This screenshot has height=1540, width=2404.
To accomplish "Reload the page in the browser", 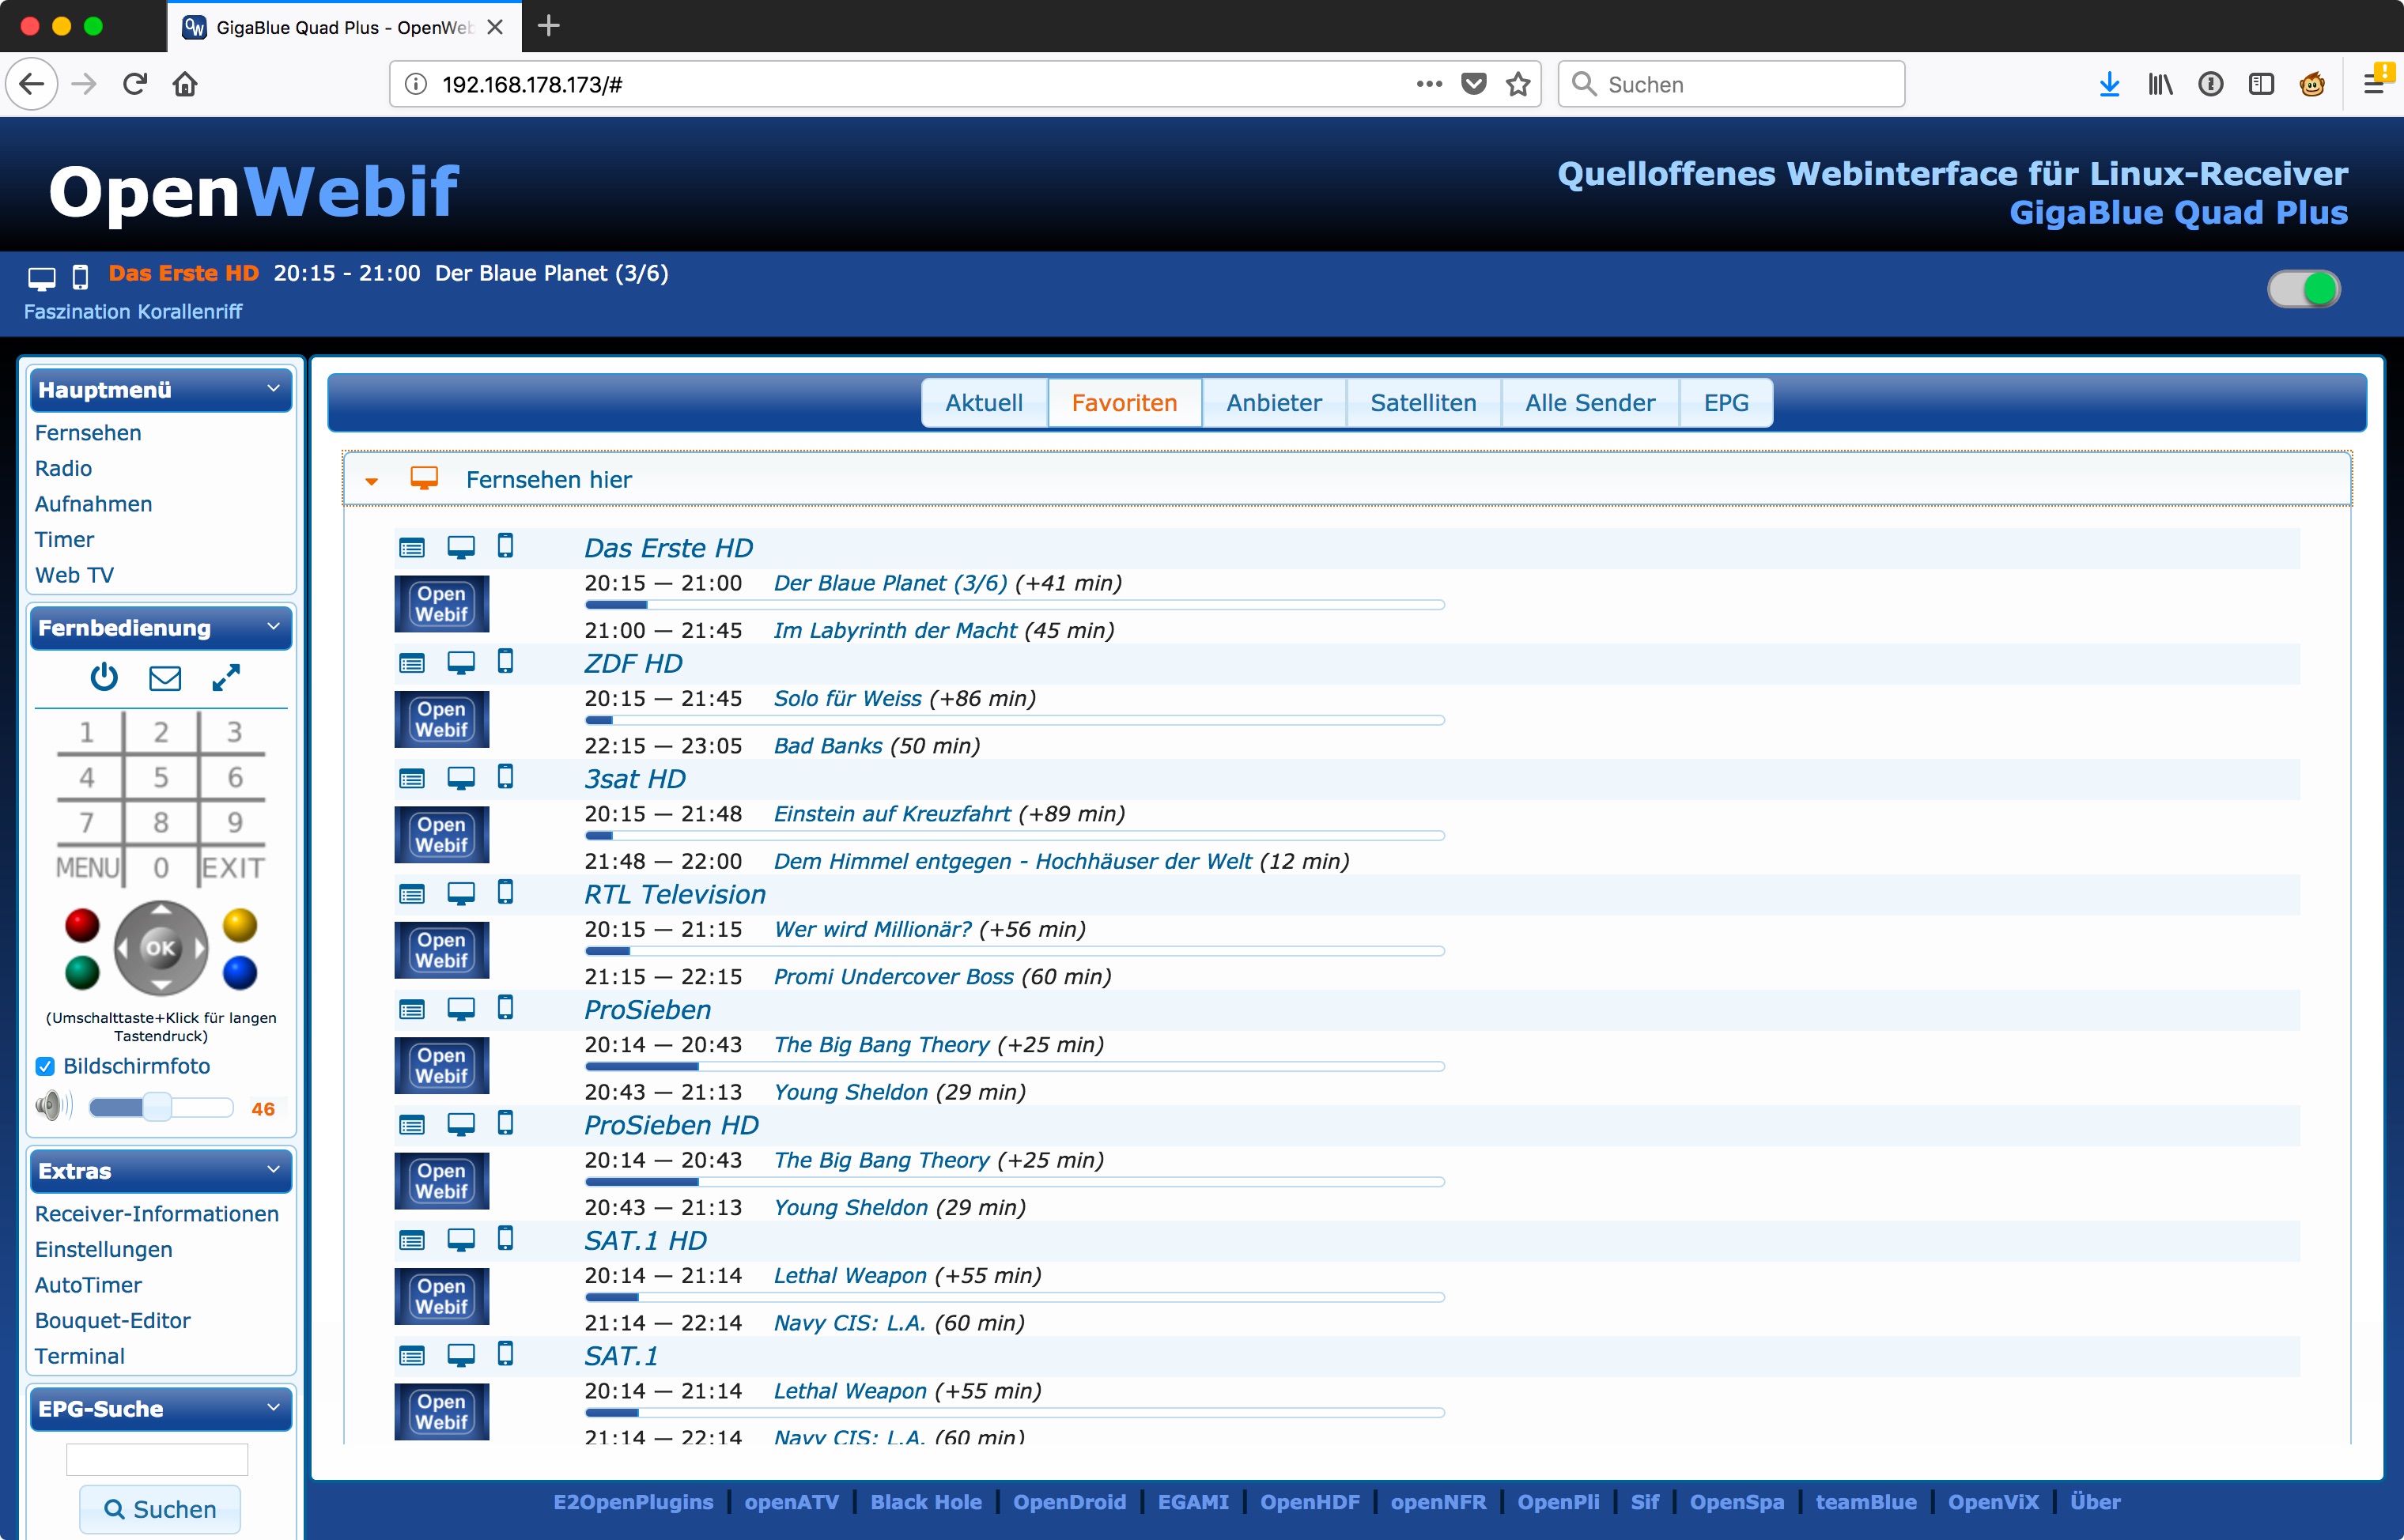I will coord(135,84).
